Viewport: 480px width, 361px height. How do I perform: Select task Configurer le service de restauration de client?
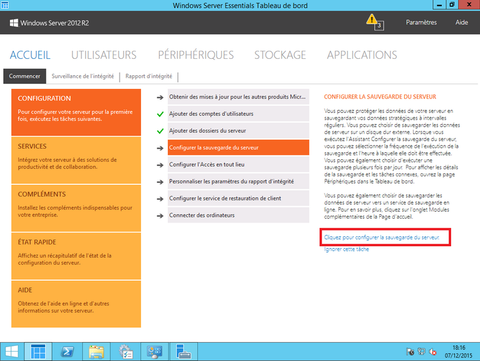(238, 198)
